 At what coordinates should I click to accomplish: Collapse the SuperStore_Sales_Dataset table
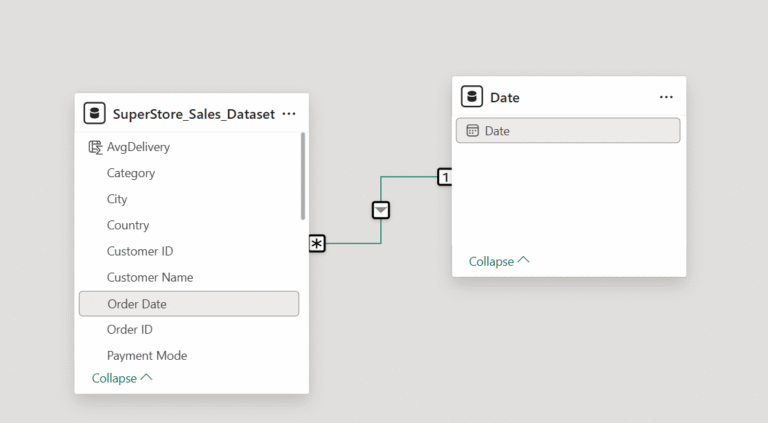pos(122,378)
